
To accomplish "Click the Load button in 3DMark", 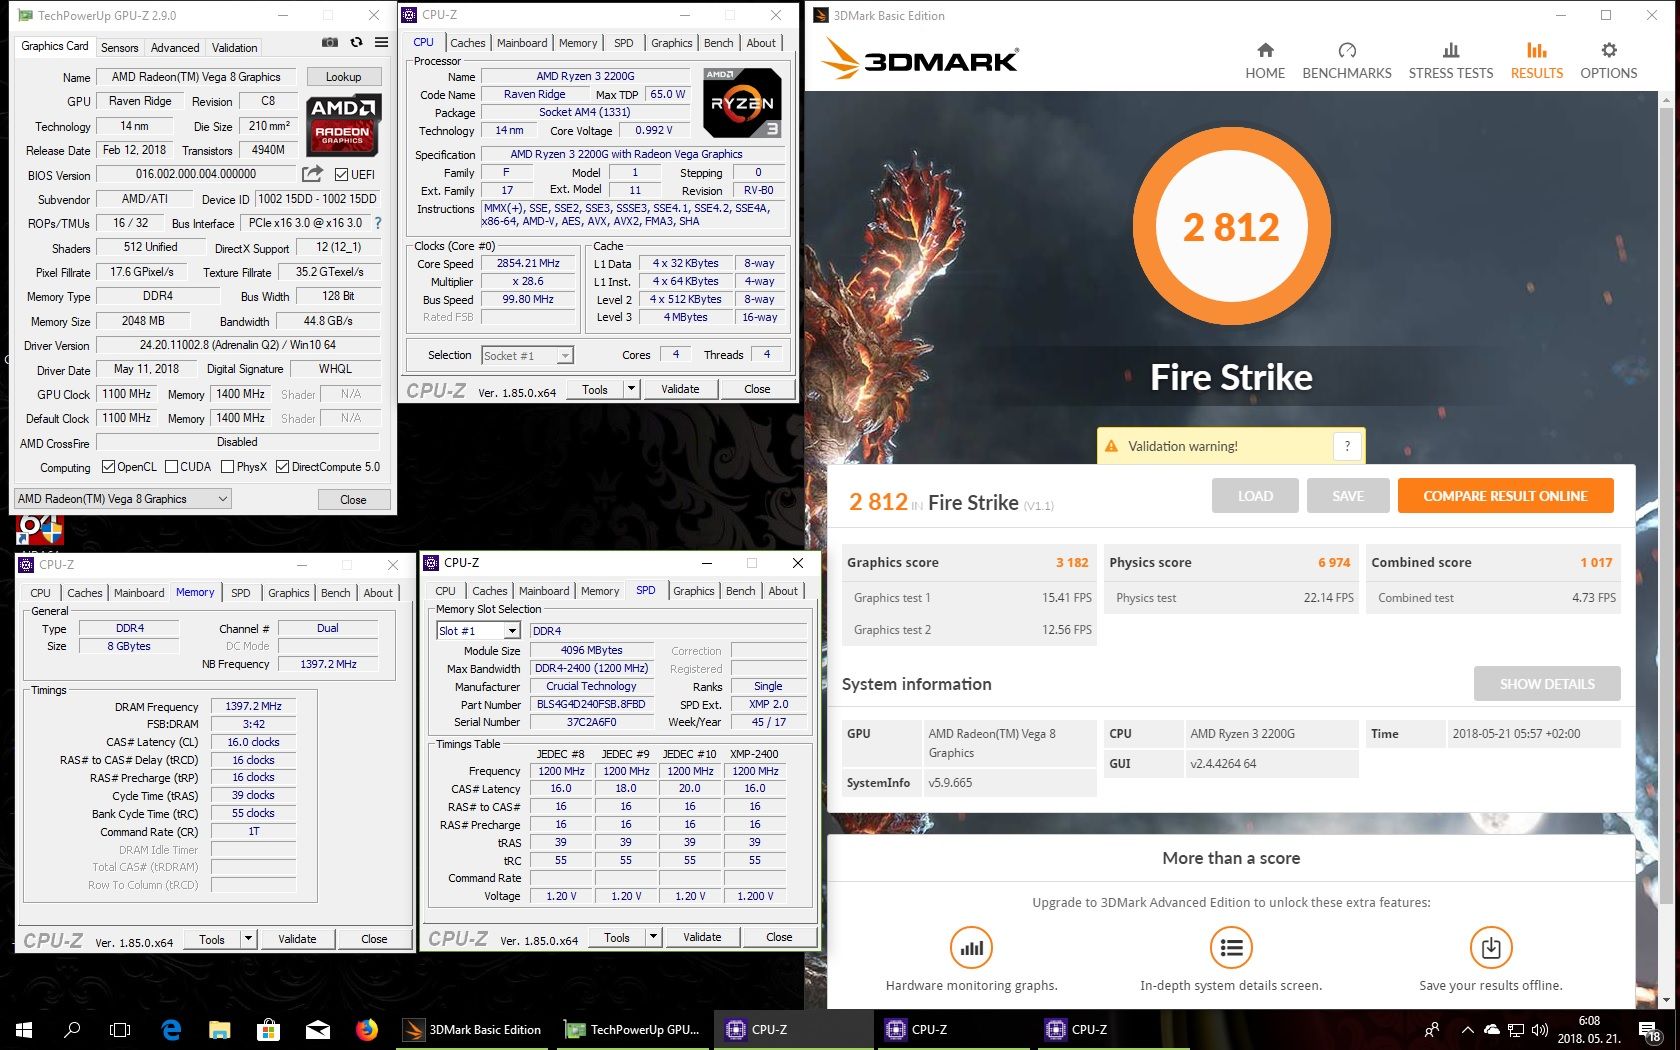I will [1255, 496].
